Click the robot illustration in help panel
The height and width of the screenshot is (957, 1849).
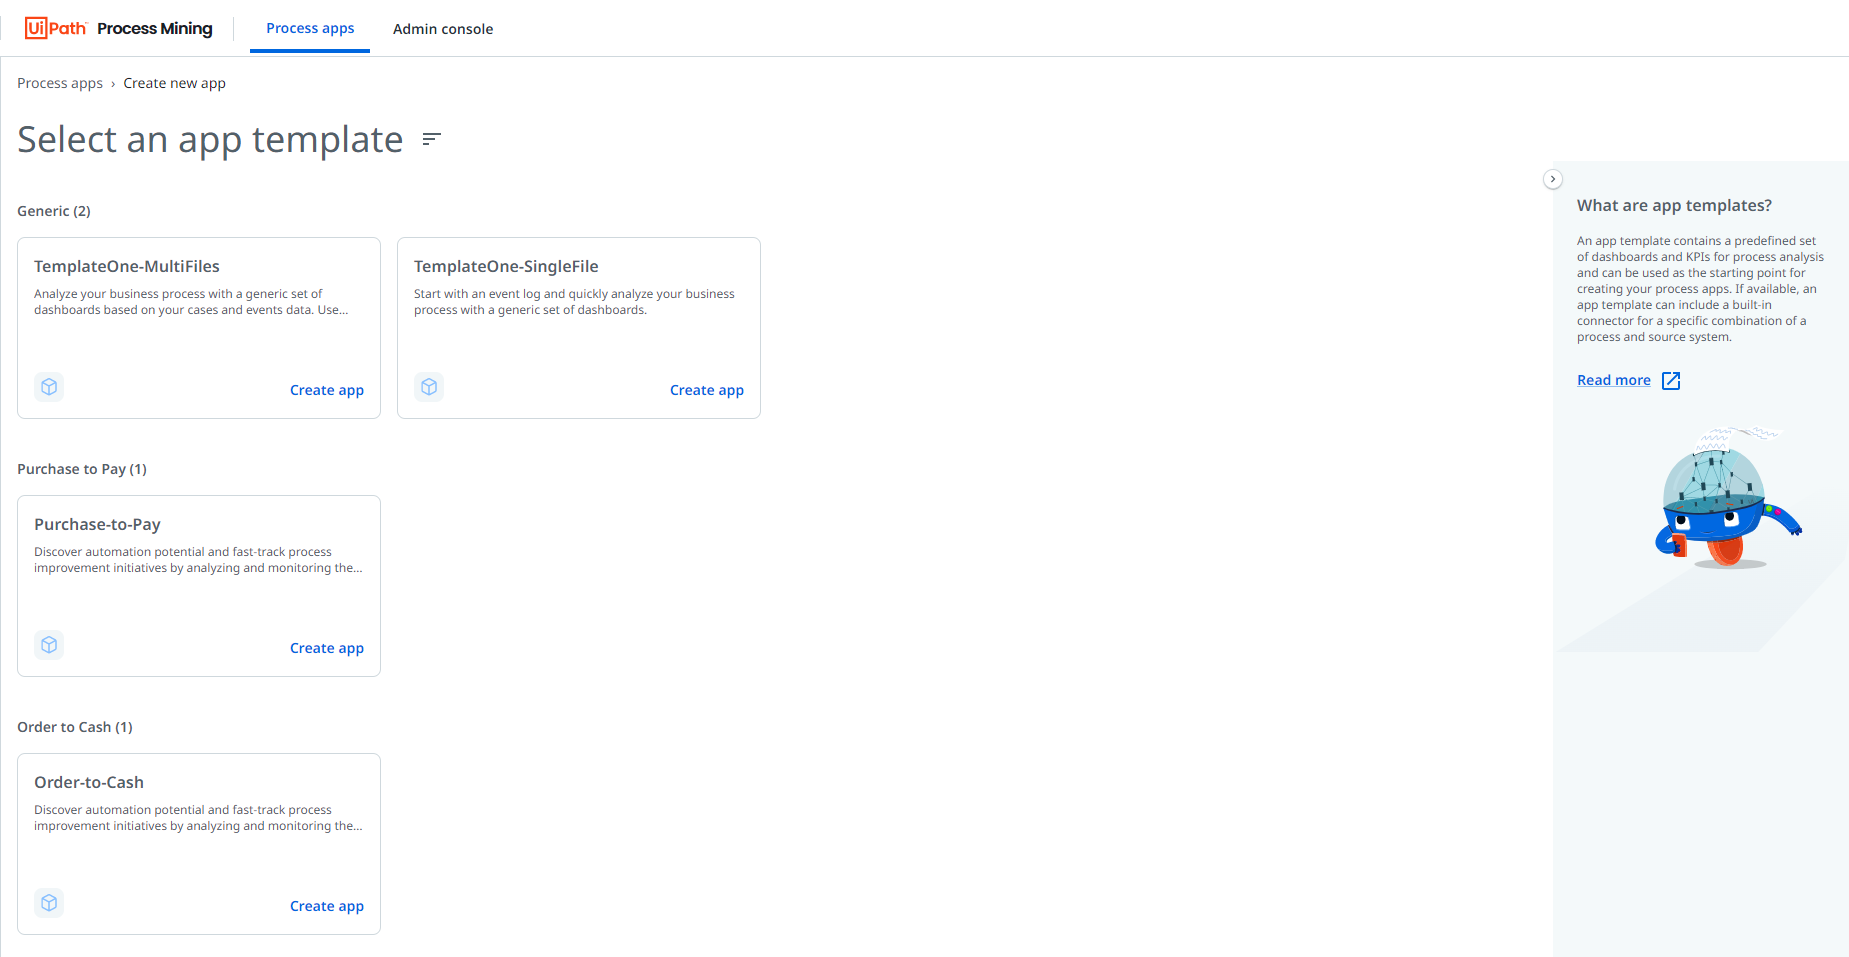[1725, 500]
